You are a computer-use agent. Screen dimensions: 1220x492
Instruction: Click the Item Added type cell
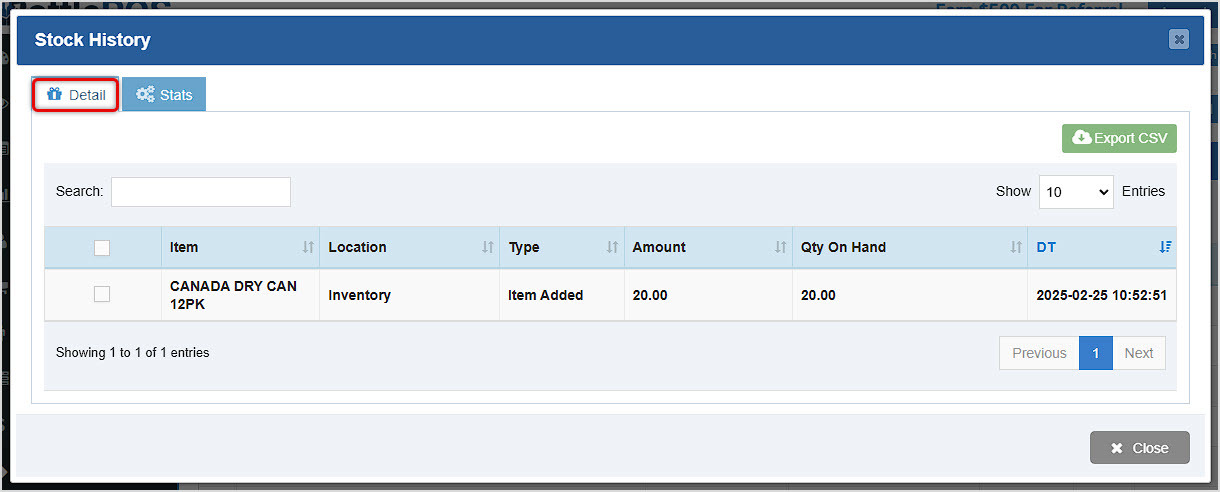(562, 295)
